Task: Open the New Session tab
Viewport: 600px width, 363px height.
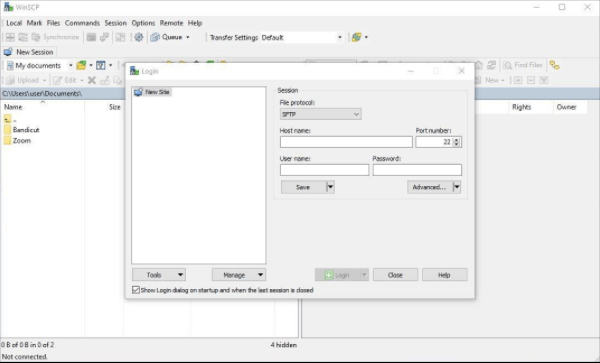Action: 29,52
